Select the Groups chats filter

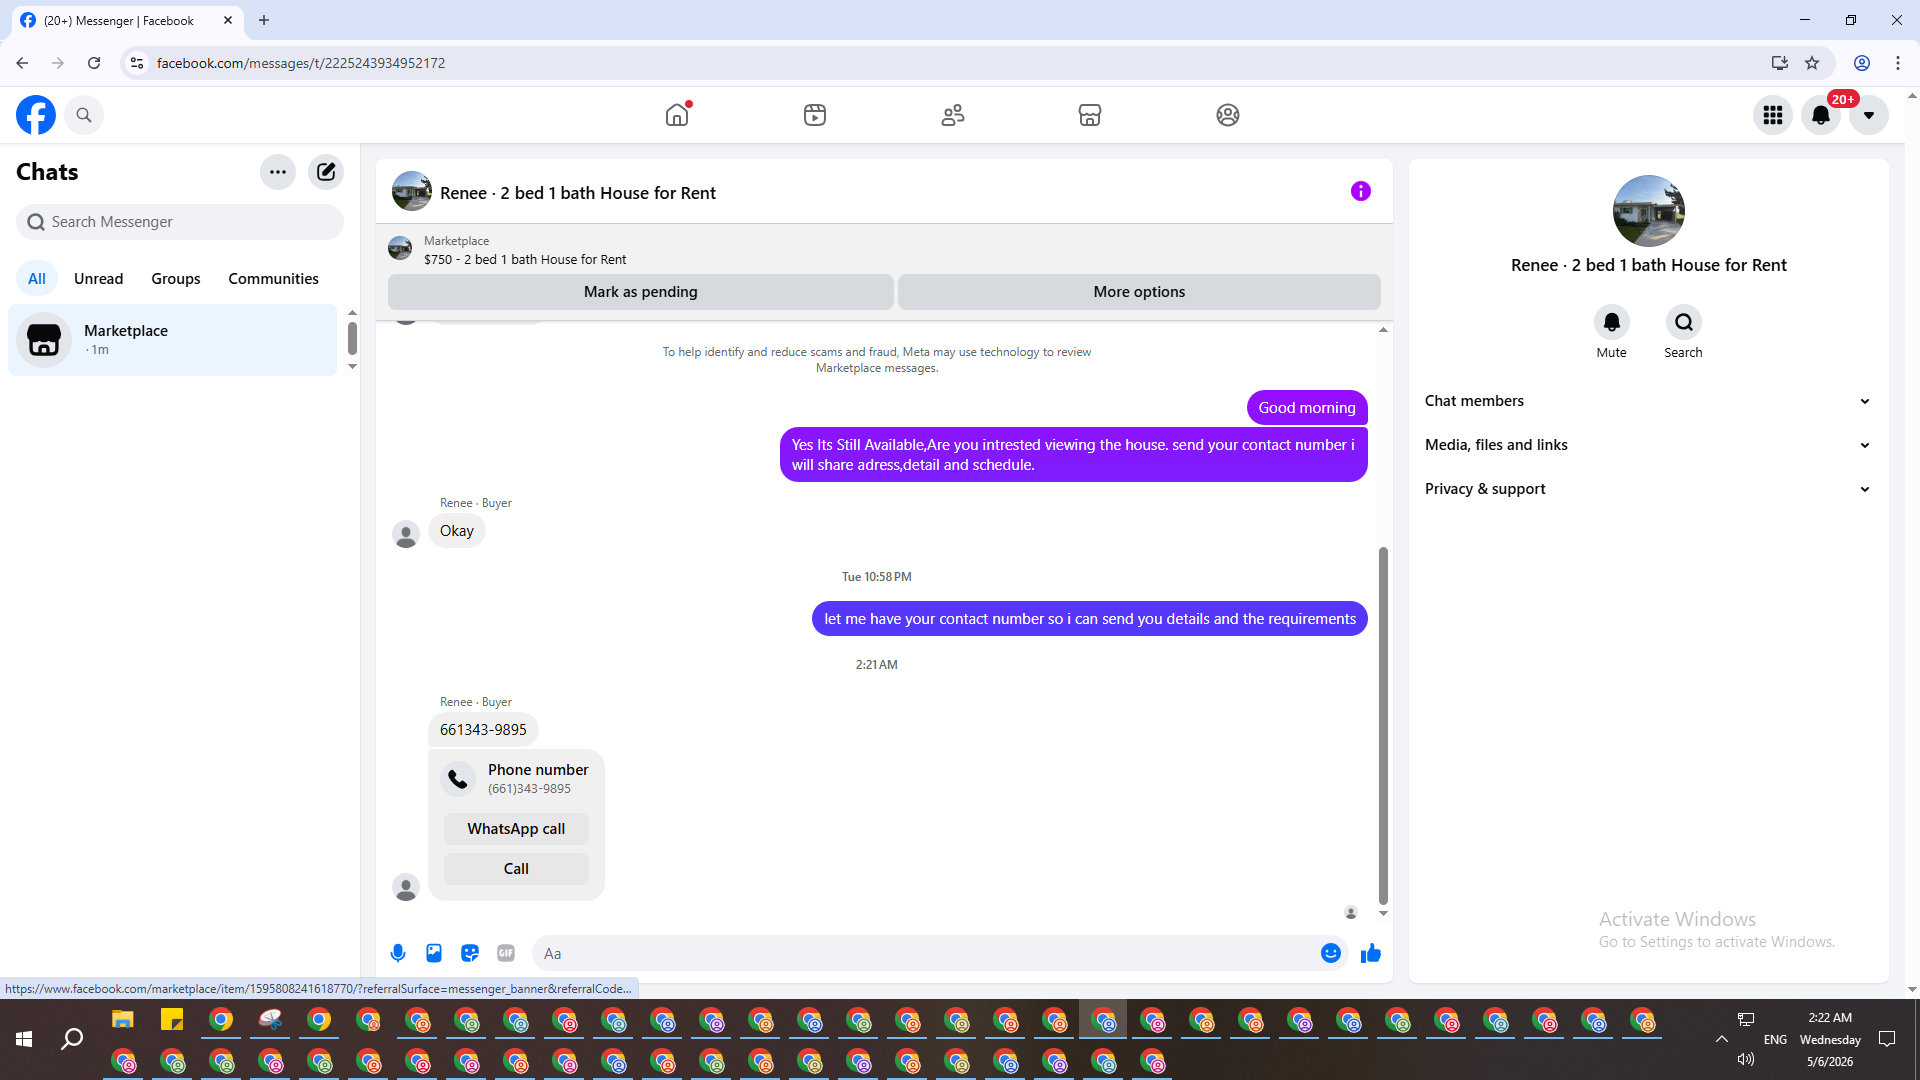point(176,279)
